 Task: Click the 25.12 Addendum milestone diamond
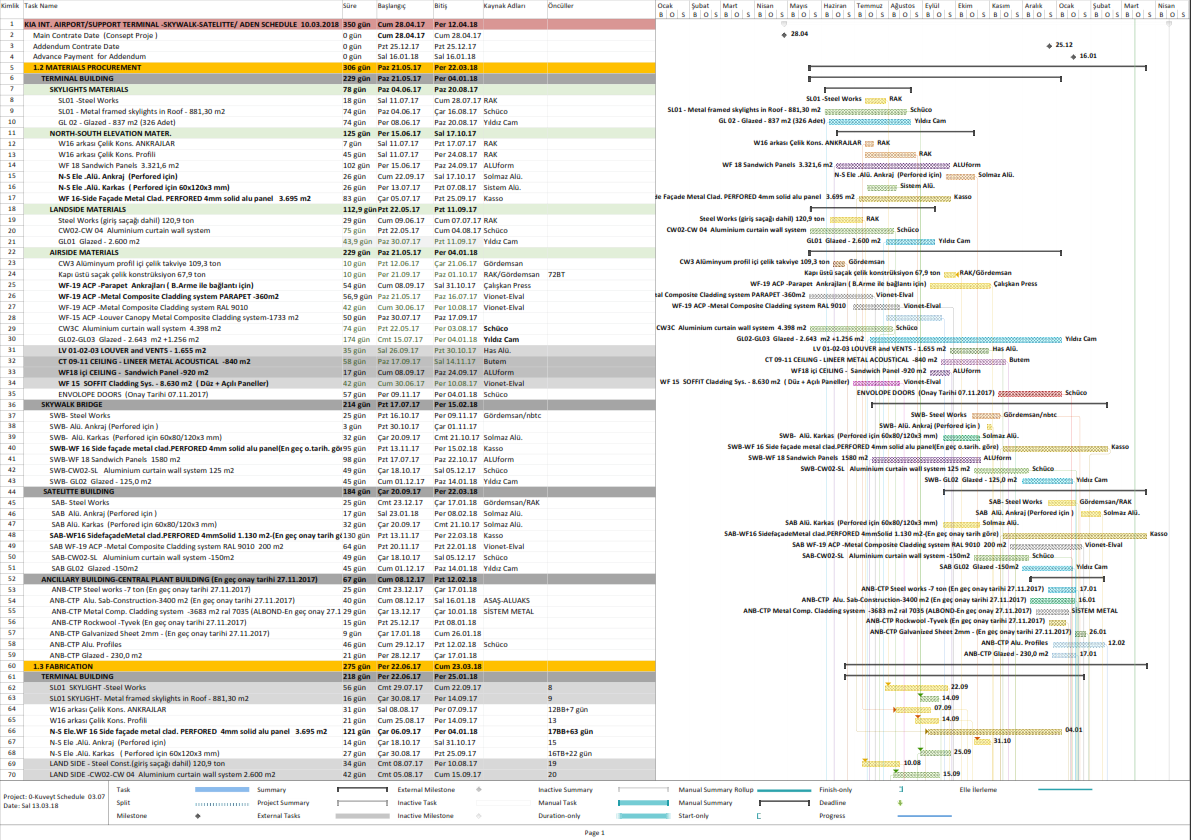click(1048, 46)
